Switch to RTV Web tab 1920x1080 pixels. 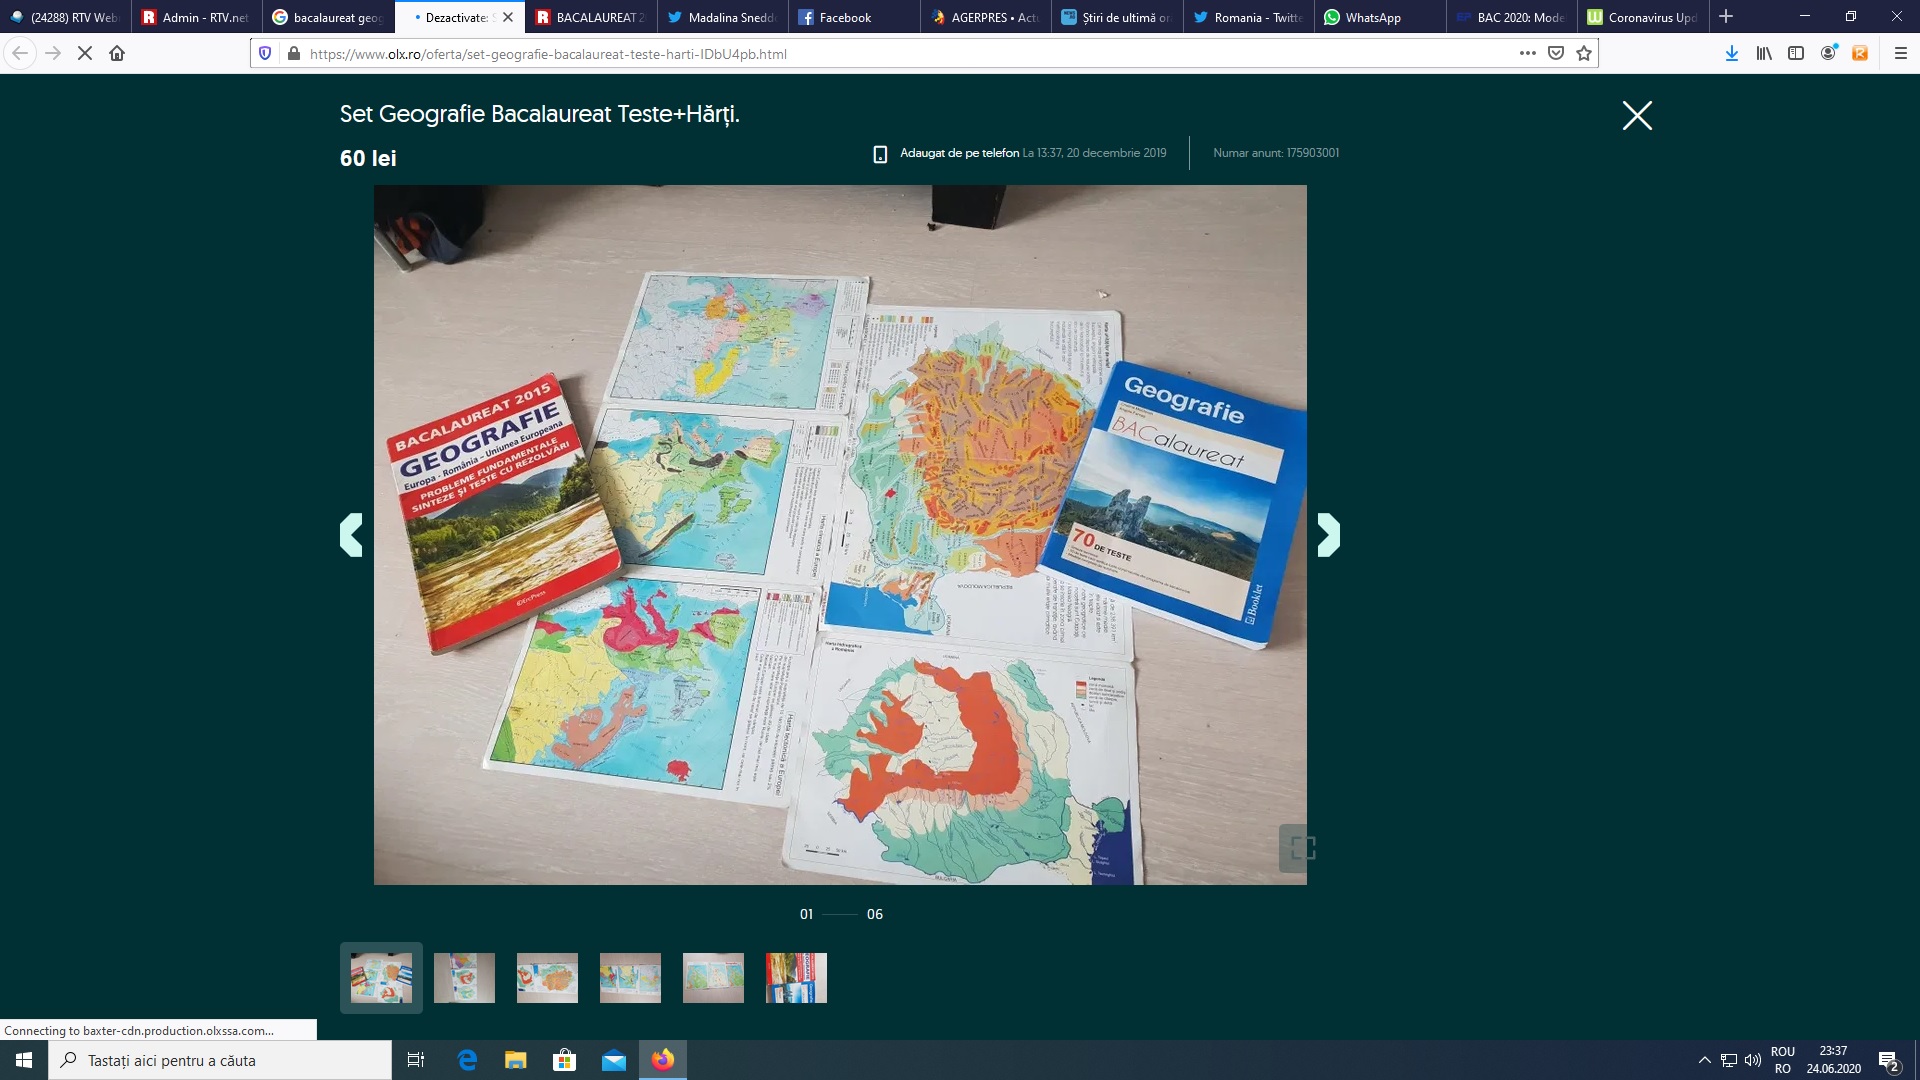65,18
